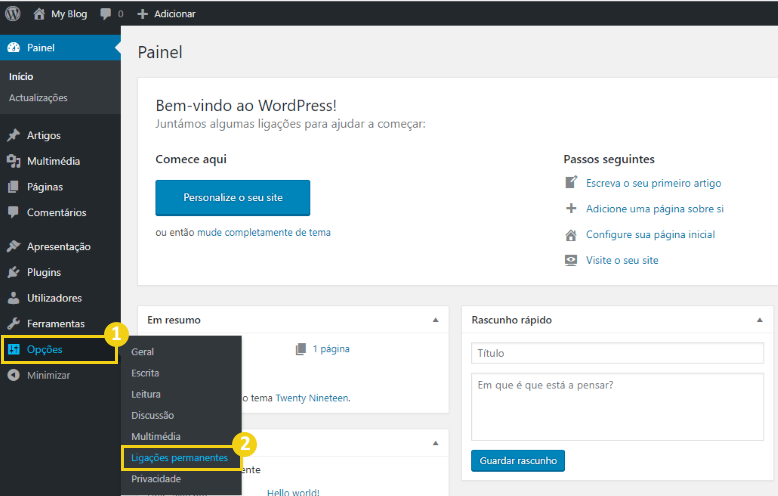Click the house icon beside Configure sua página inicial
Image resolution: width=778 pixels, height=496 pixels.
coord(571,235)
